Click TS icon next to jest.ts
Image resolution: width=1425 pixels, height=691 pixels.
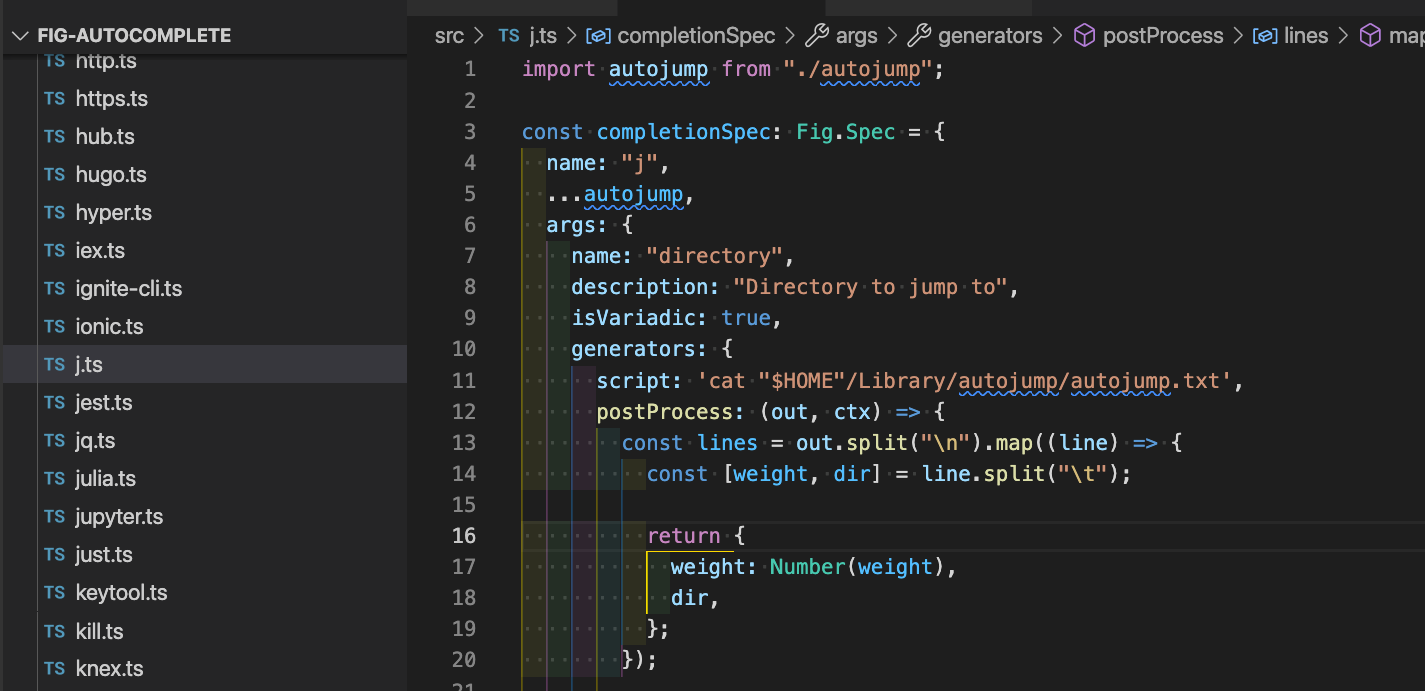click(x=55, y=403)
